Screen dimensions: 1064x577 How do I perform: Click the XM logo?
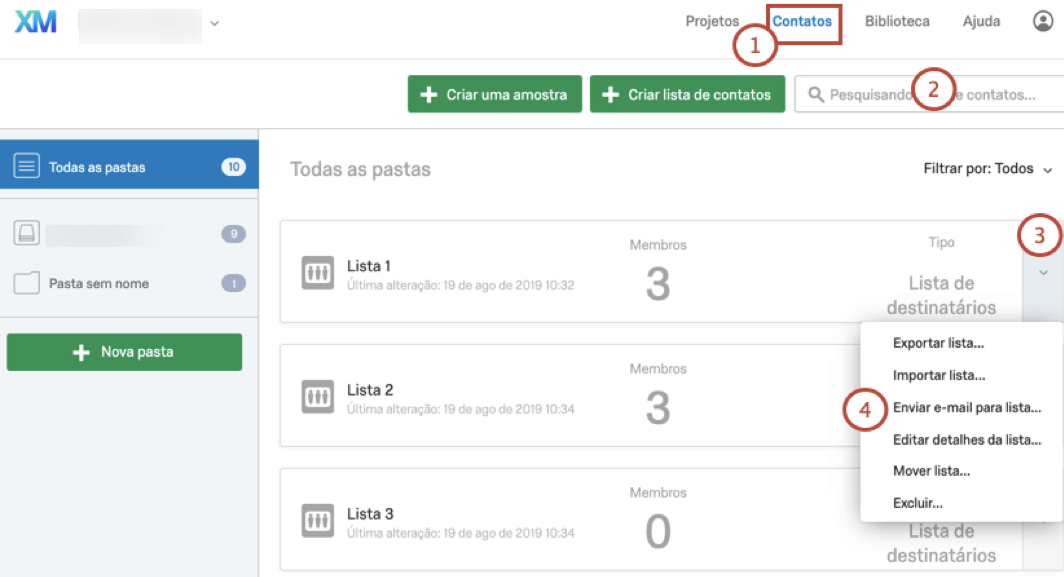tap(36, 22)
